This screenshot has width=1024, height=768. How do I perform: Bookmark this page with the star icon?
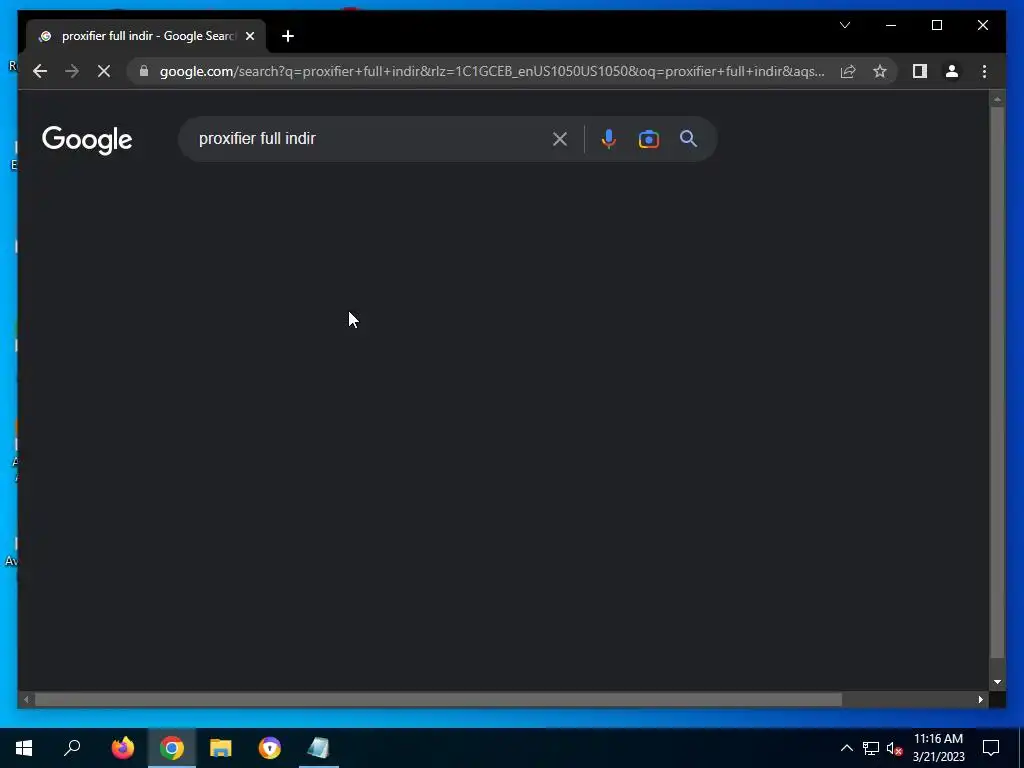pyautogui.click(x=880, y=71)
